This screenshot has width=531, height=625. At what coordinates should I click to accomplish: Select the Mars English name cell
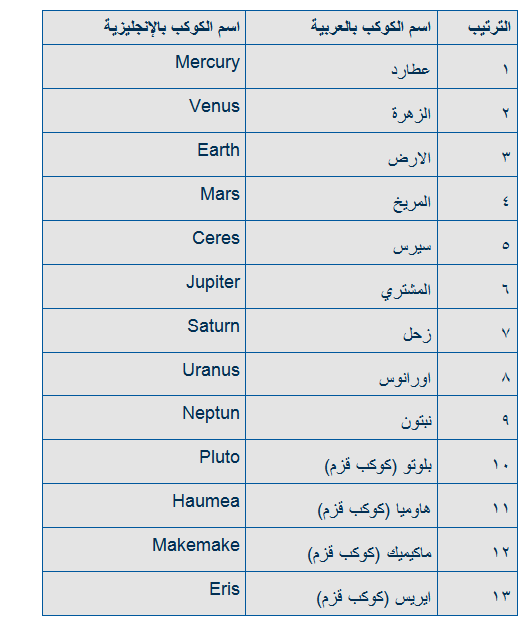pos(144,199)
